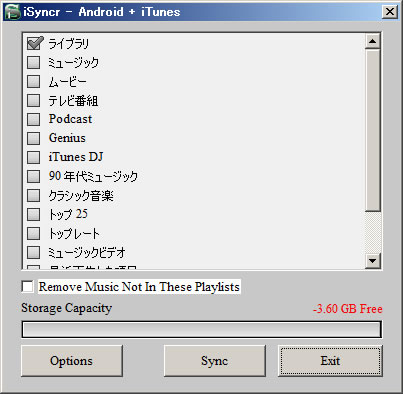Select the 90 年代ミュージック list label
The width and height of the screenshot is (403, 394).
[x=93, y=176]
